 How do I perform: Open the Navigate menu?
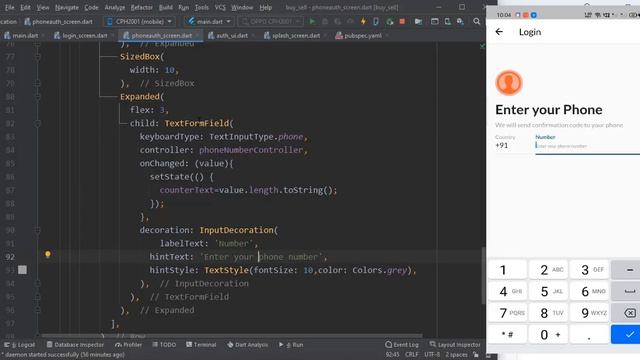67,7
